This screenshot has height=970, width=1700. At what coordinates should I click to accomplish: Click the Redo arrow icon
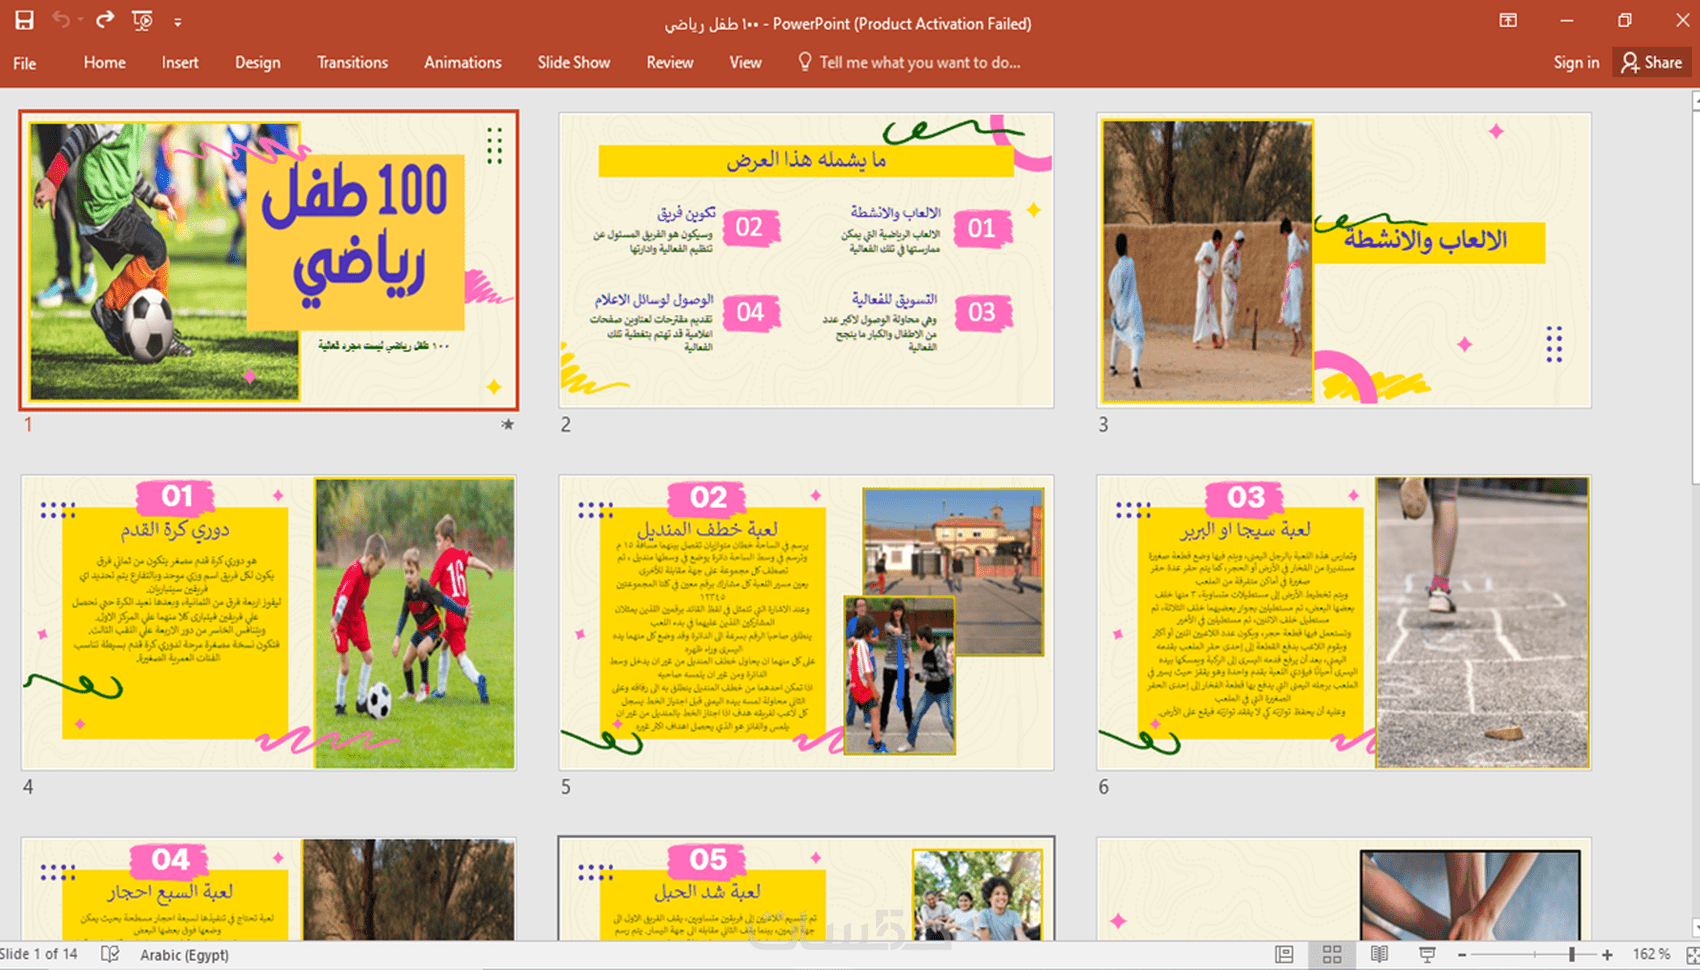tap(104, 20)
